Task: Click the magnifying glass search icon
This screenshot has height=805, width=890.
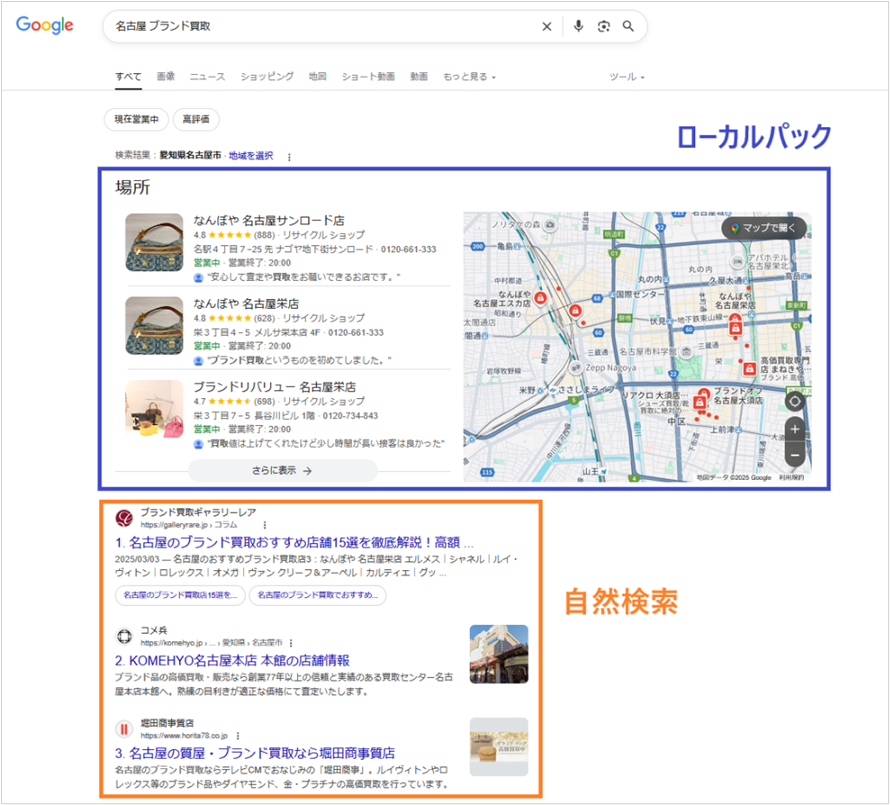Action: tap(629, 26)
